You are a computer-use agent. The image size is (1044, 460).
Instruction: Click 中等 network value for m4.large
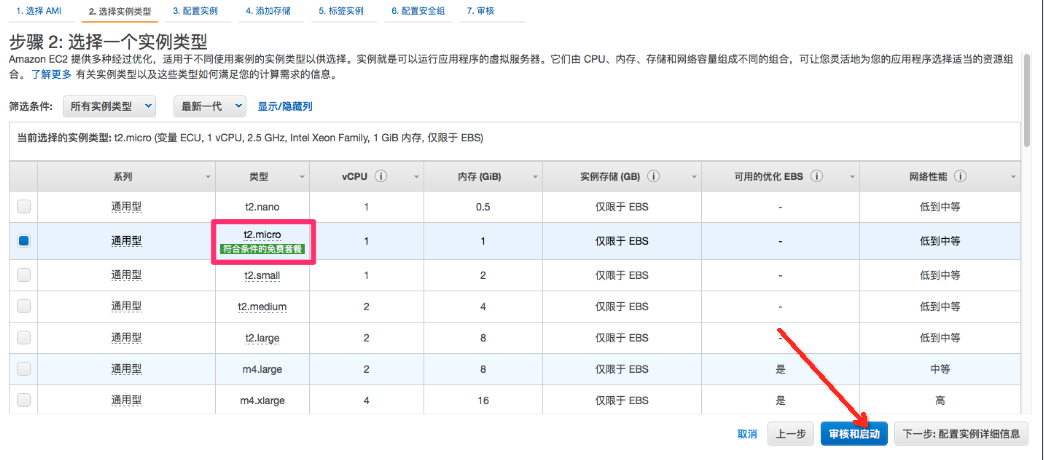coord(940,369)
